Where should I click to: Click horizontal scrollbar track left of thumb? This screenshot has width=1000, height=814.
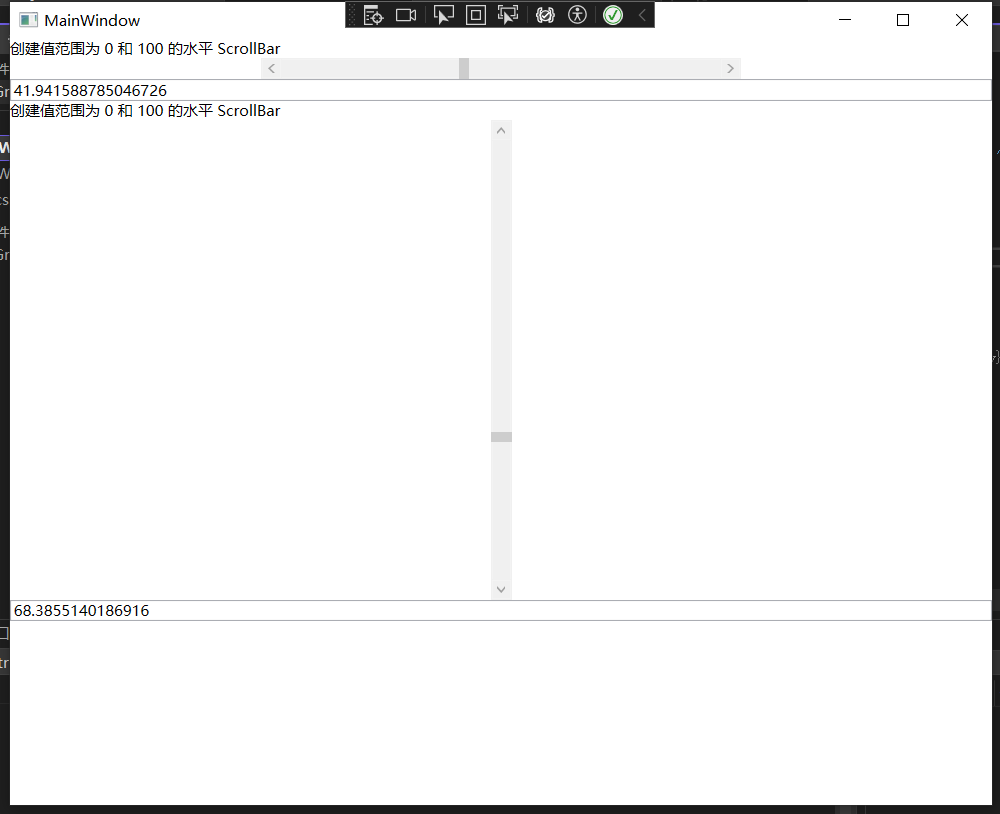[370, 68]
